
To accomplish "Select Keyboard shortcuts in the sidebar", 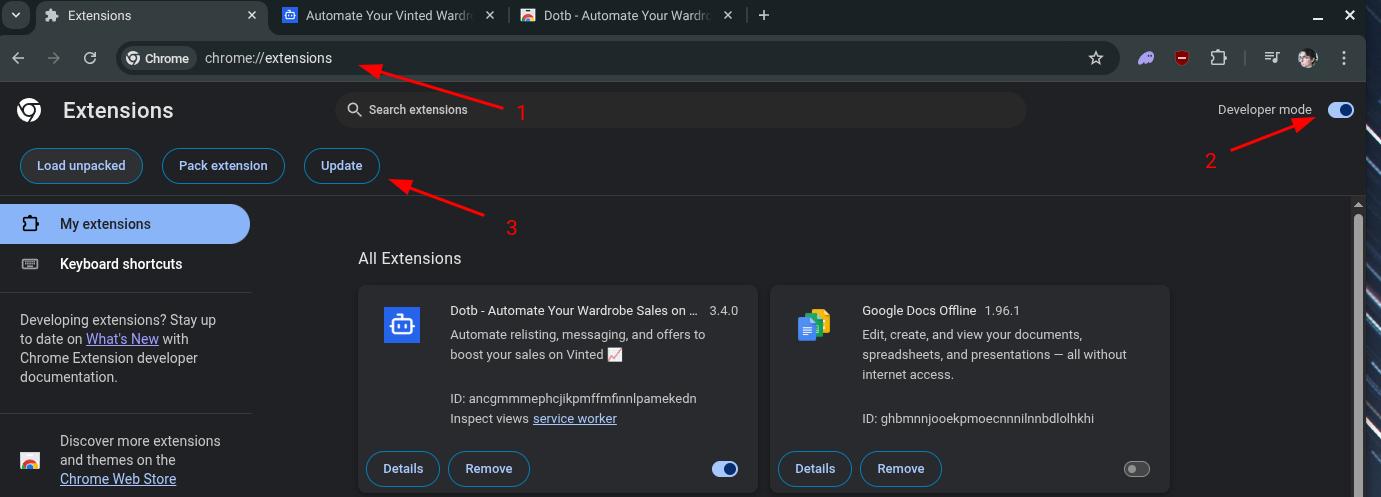I will coord(121,264).
